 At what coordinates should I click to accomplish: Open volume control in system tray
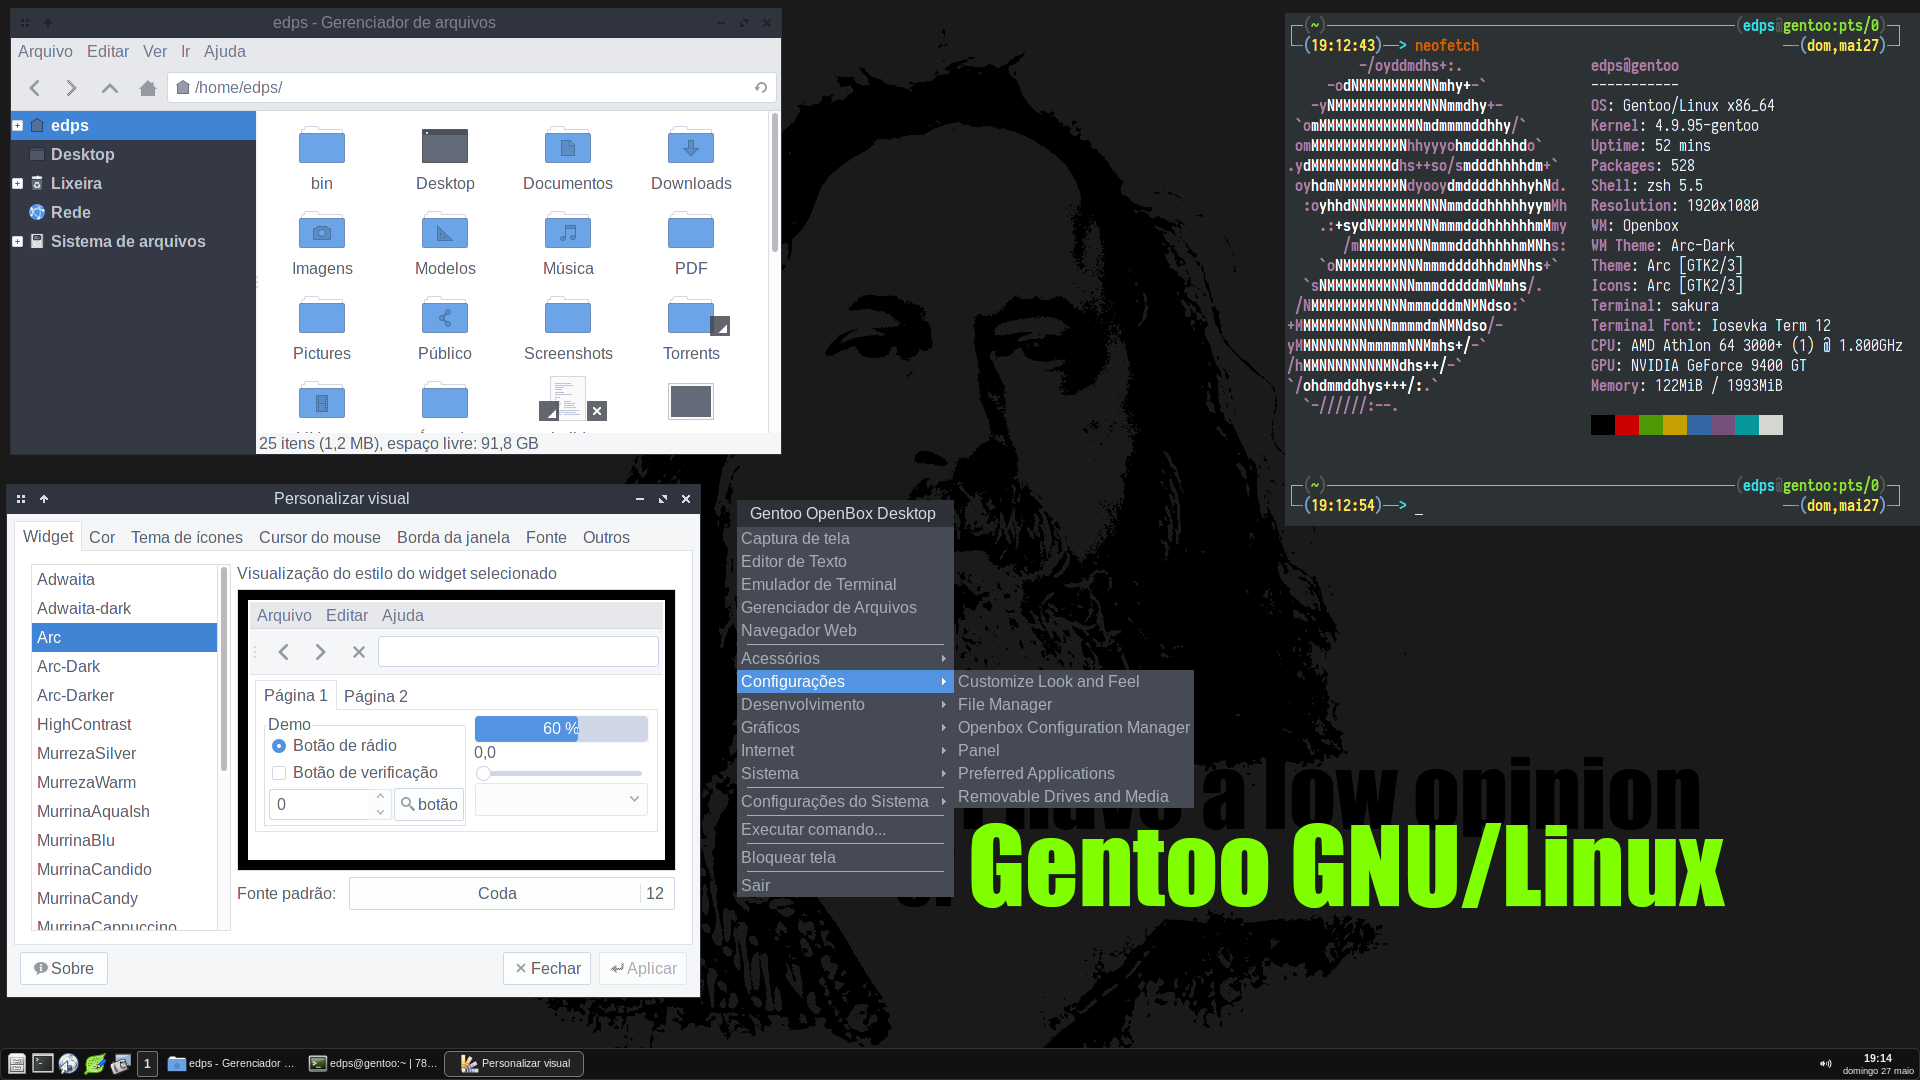click(1825, 1064)
